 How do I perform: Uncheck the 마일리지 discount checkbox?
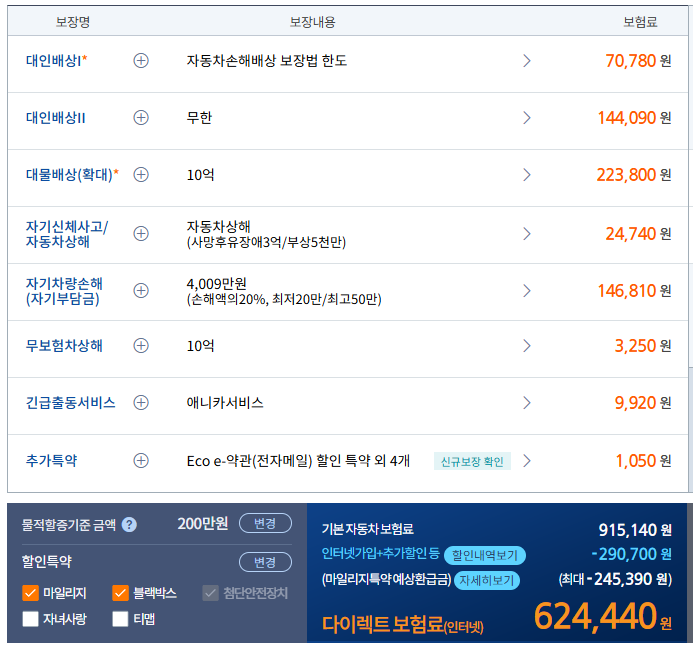point(30,593)
